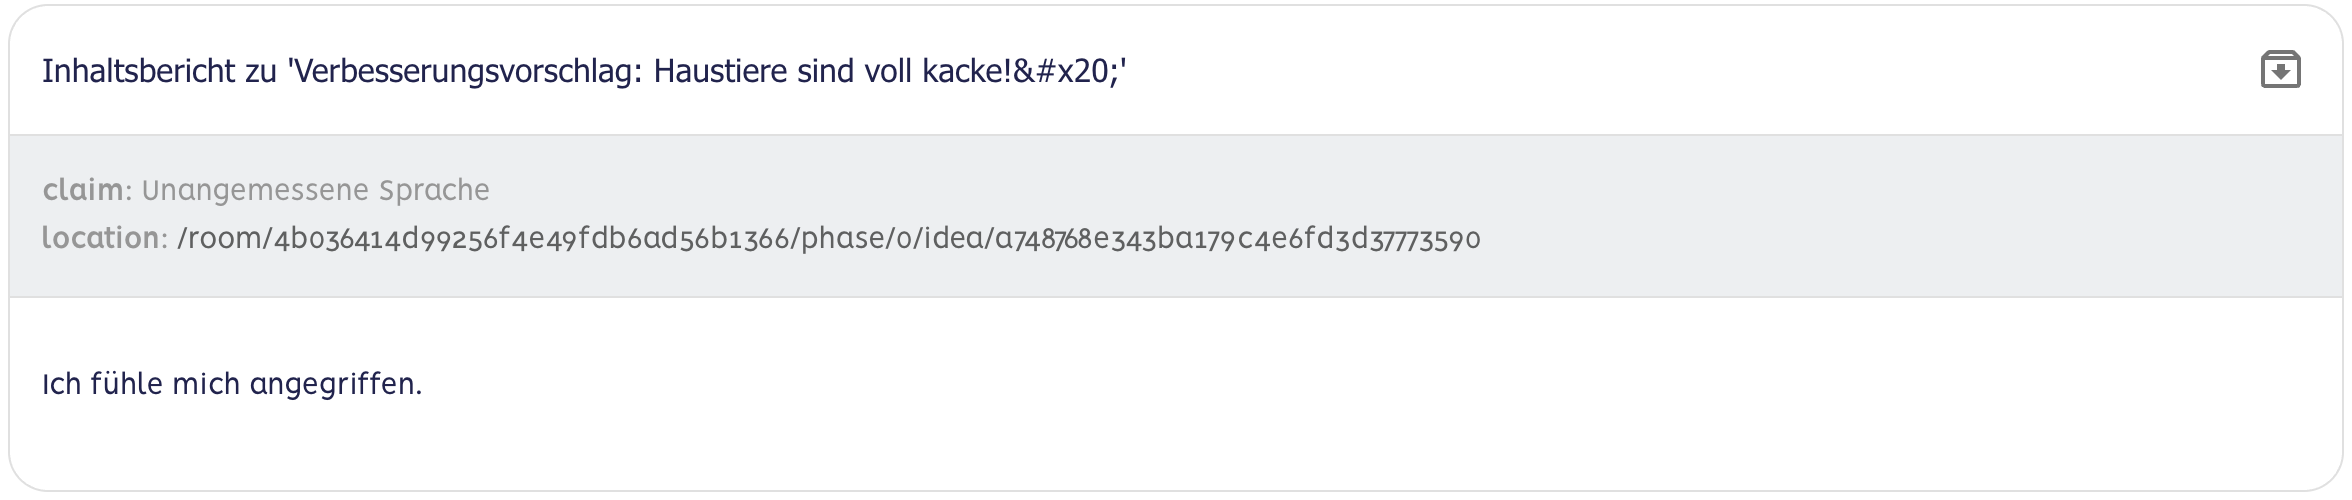Click the 'phase/0' segment of the location
The width and height of the screenshot is (2352, 500).
(x=859, y=239)
